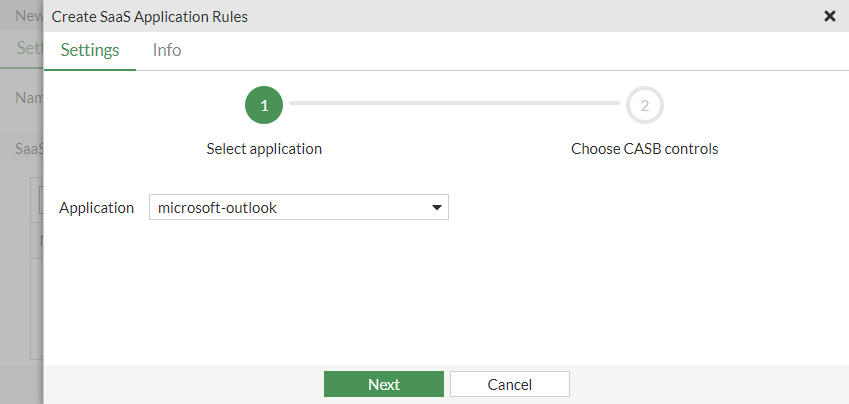Close the Create SaaS Application Rules dialog
Screen dimensions: 849x404
[829, 16]
